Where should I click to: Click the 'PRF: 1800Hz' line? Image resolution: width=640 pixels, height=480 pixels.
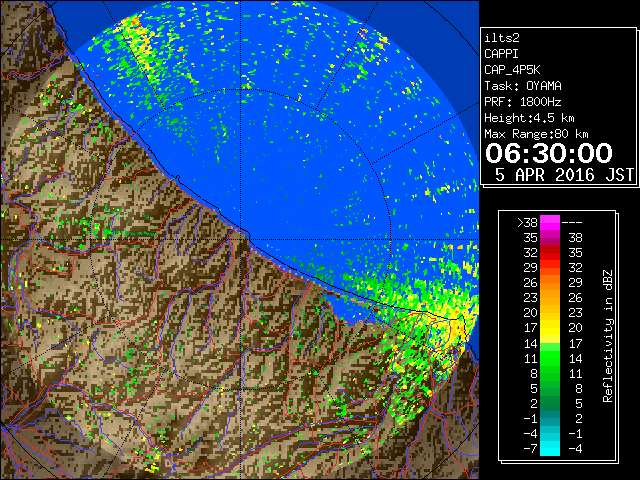pyautogui.click(x=523, y=102)
